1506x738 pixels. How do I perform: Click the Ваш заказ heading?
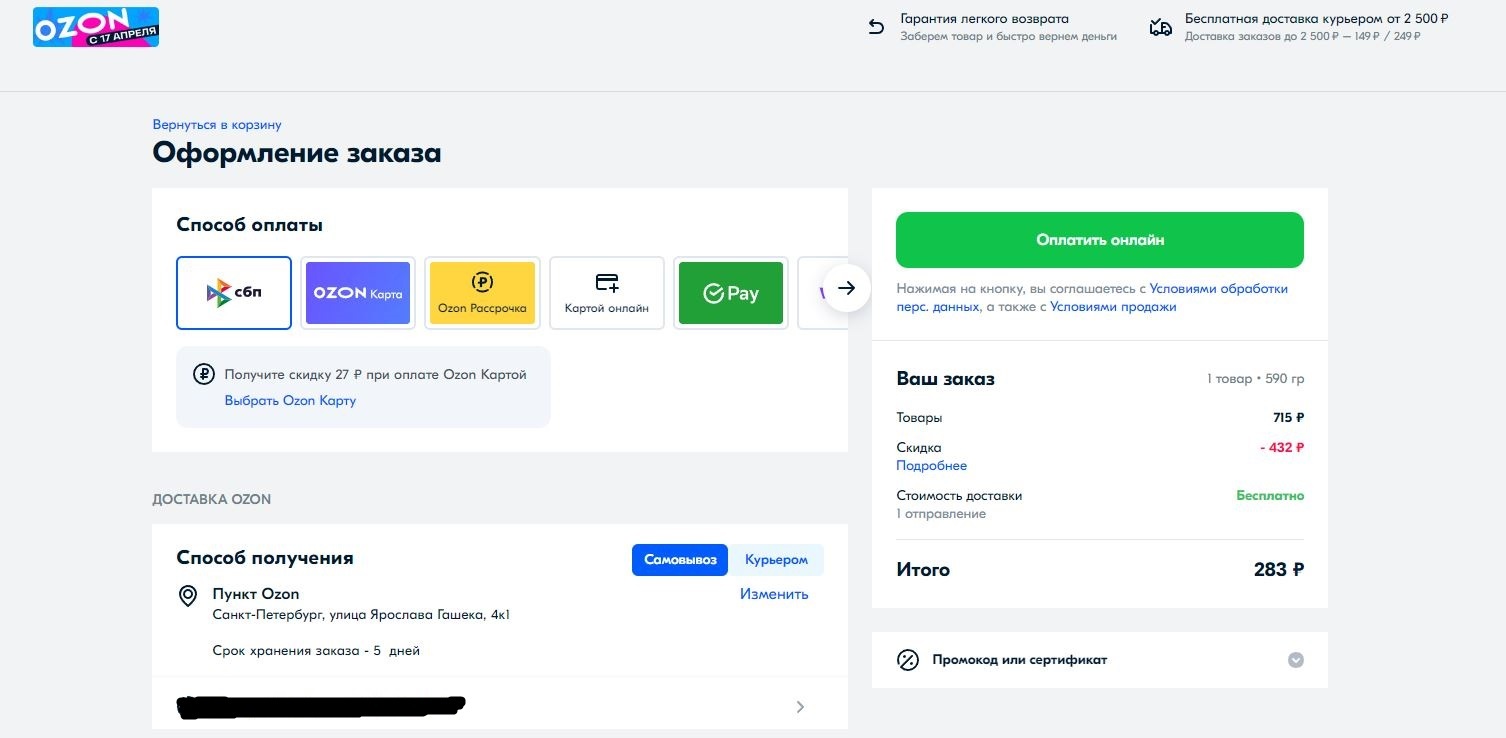click(x=946, y=379)
